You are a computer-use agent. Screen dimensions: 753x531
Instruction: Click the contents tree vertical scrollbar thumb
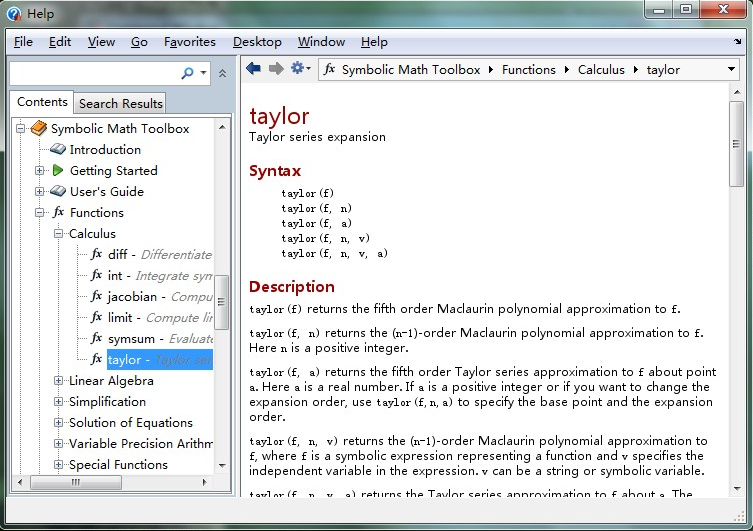tap(221, 302)
